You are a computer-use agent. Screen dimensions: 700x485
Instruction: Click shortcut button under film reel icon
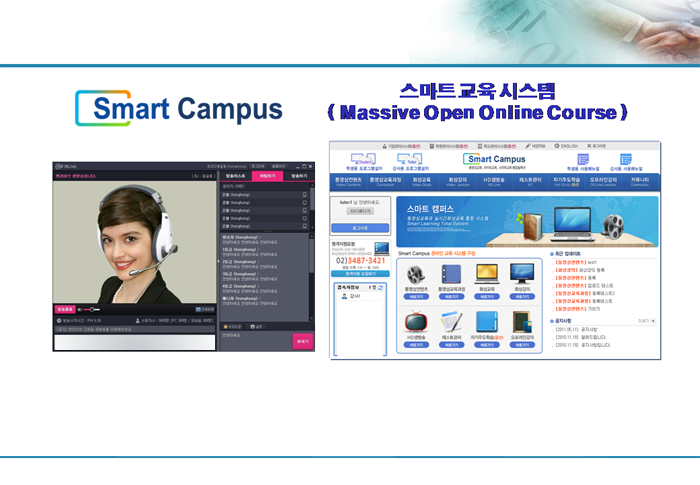point(416,297)
